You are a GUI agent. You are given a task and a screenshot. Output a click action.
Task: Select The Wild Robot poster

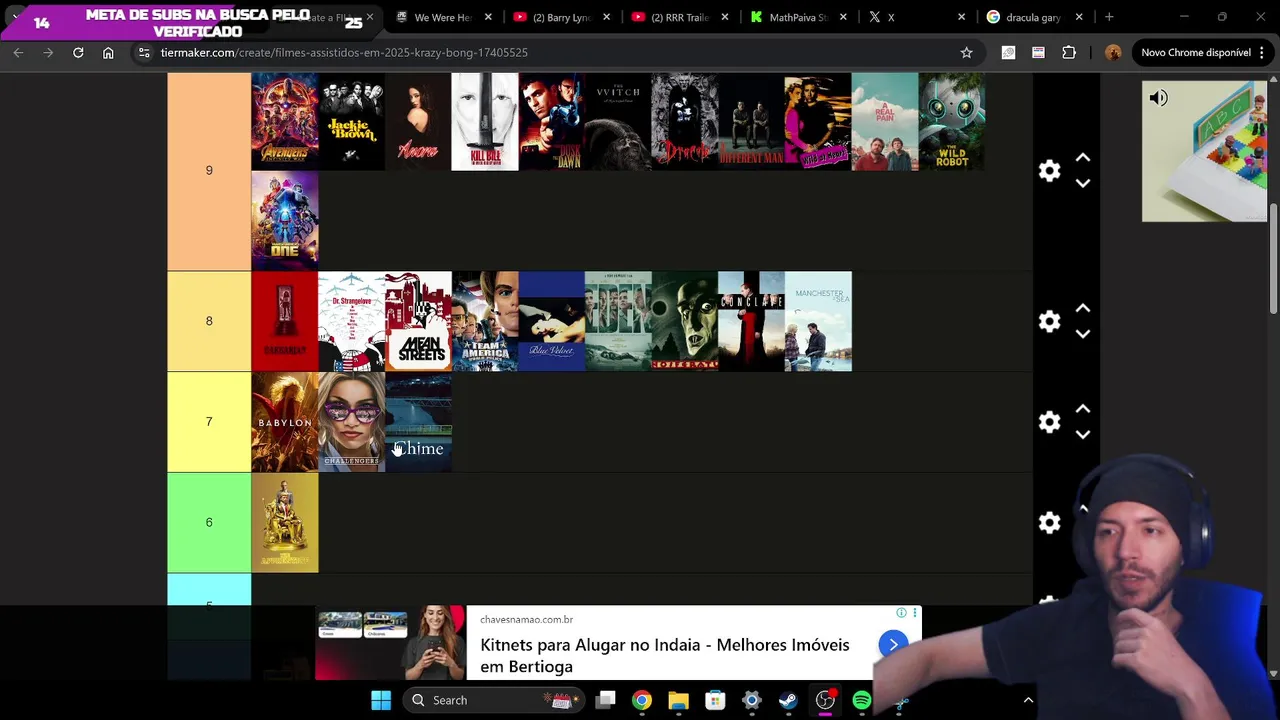pyautogui.click(x=951, y=121)
